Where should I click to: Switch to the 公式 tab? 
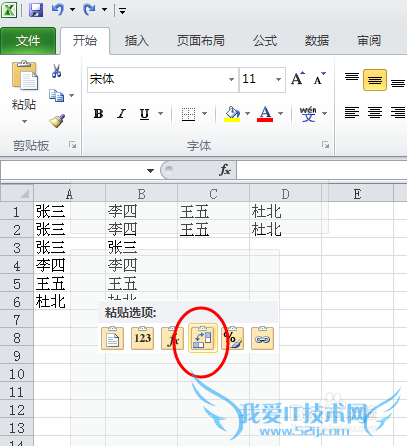pyautogui.click(x=265, y=41)
